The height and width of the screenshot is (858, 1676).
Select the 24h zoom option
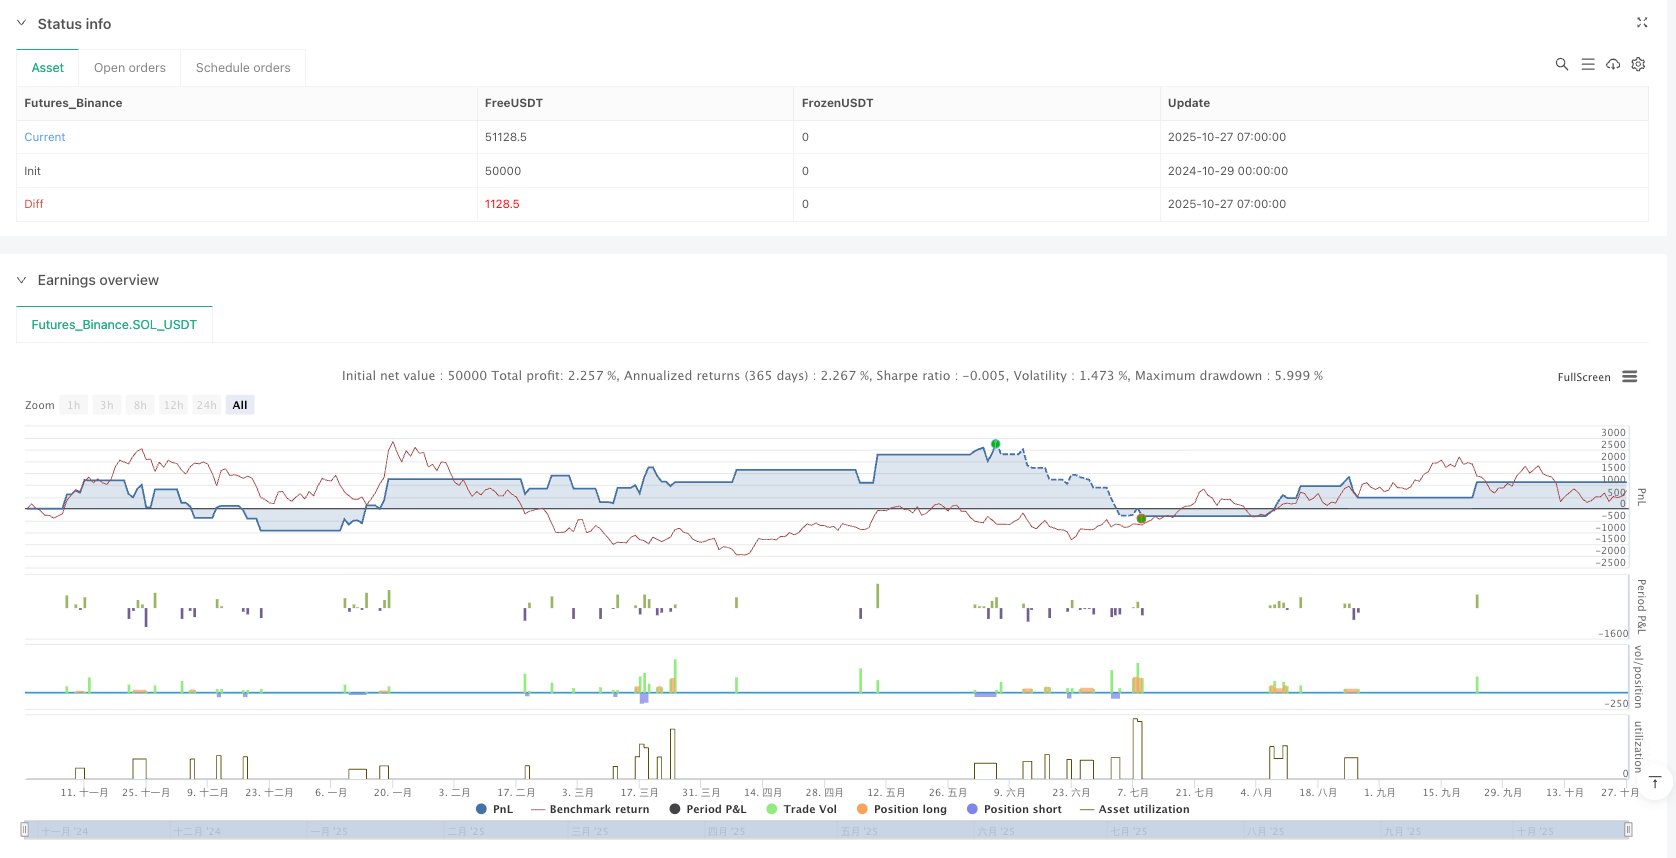point(206,405)
